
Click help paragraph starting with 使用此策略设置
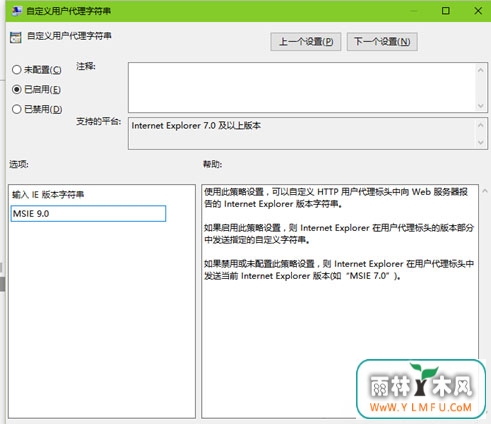click(336, 198)
